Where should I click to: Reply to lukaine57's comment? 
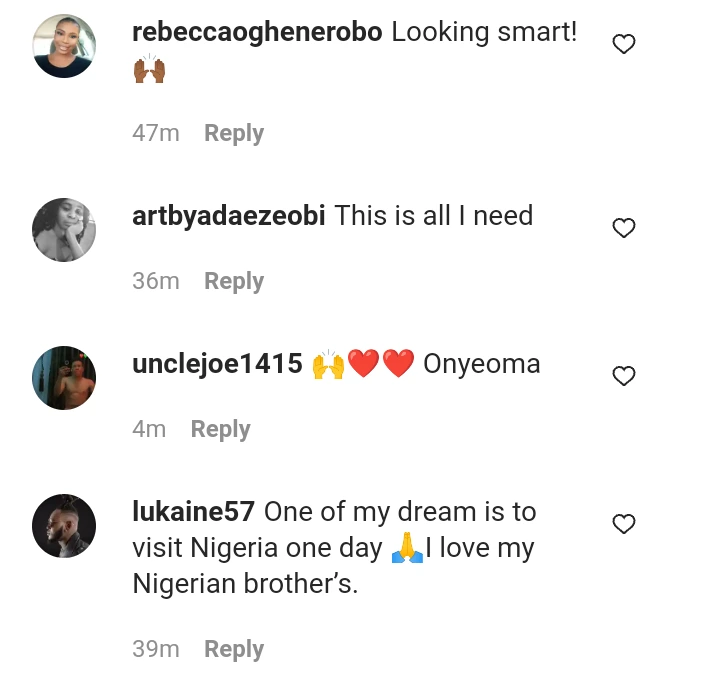(x=234, y=649)
